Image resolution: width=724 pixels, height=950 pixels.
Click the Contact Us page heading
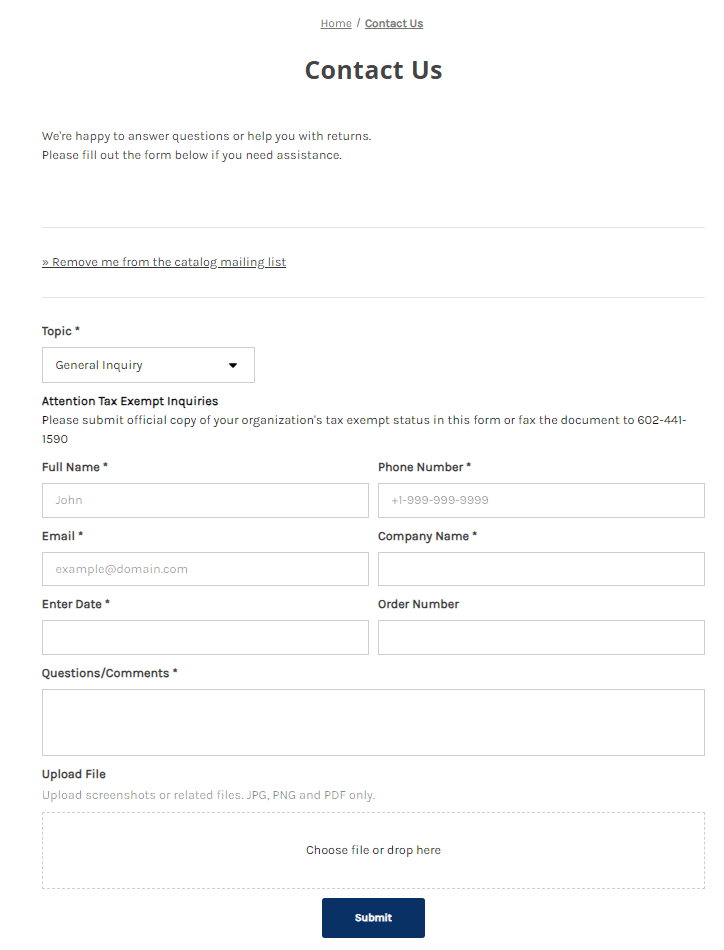pyautogui.click(x=373, y=70)
